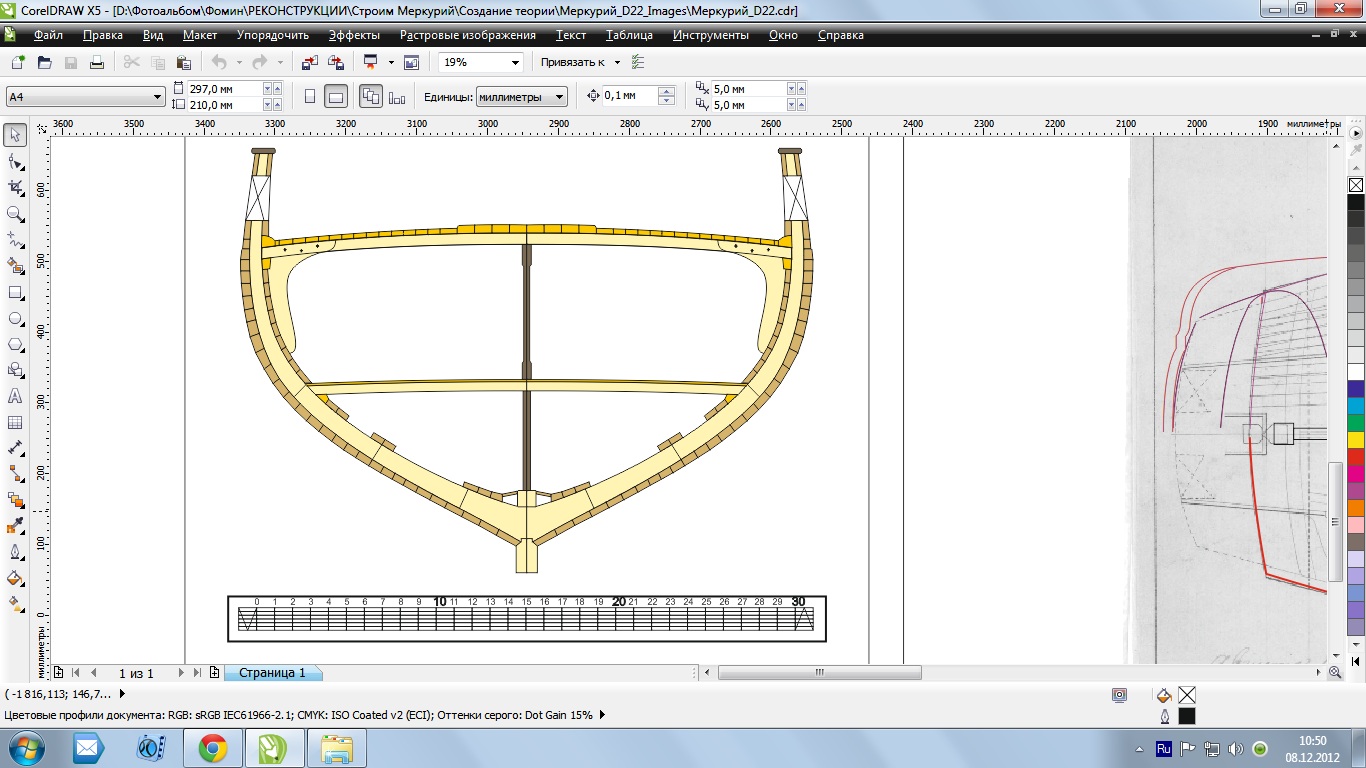Select the Rectangle tool
The height and width of the screenshot is (768, 1366).
click(x=15, y=292)
